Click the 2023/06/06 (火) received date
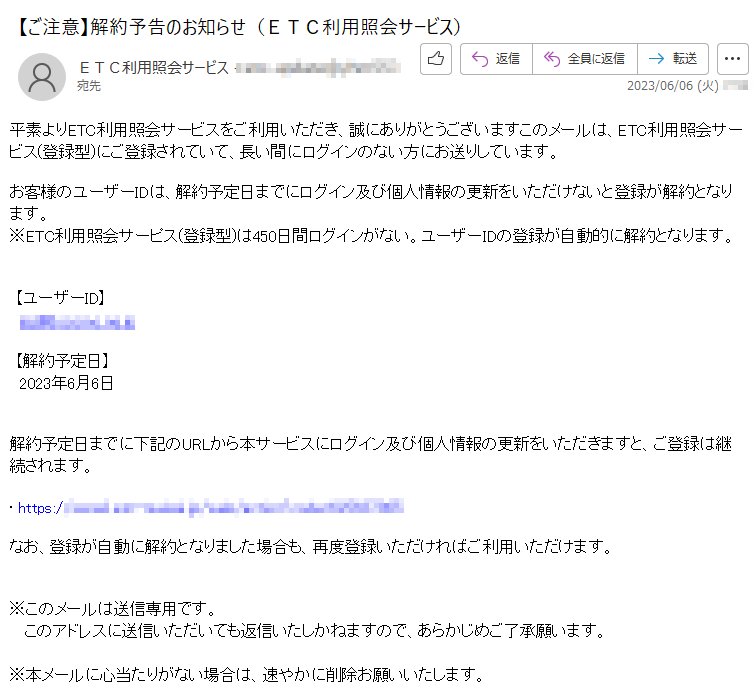Viewport: 755px width, 693px height. (673, 86)
